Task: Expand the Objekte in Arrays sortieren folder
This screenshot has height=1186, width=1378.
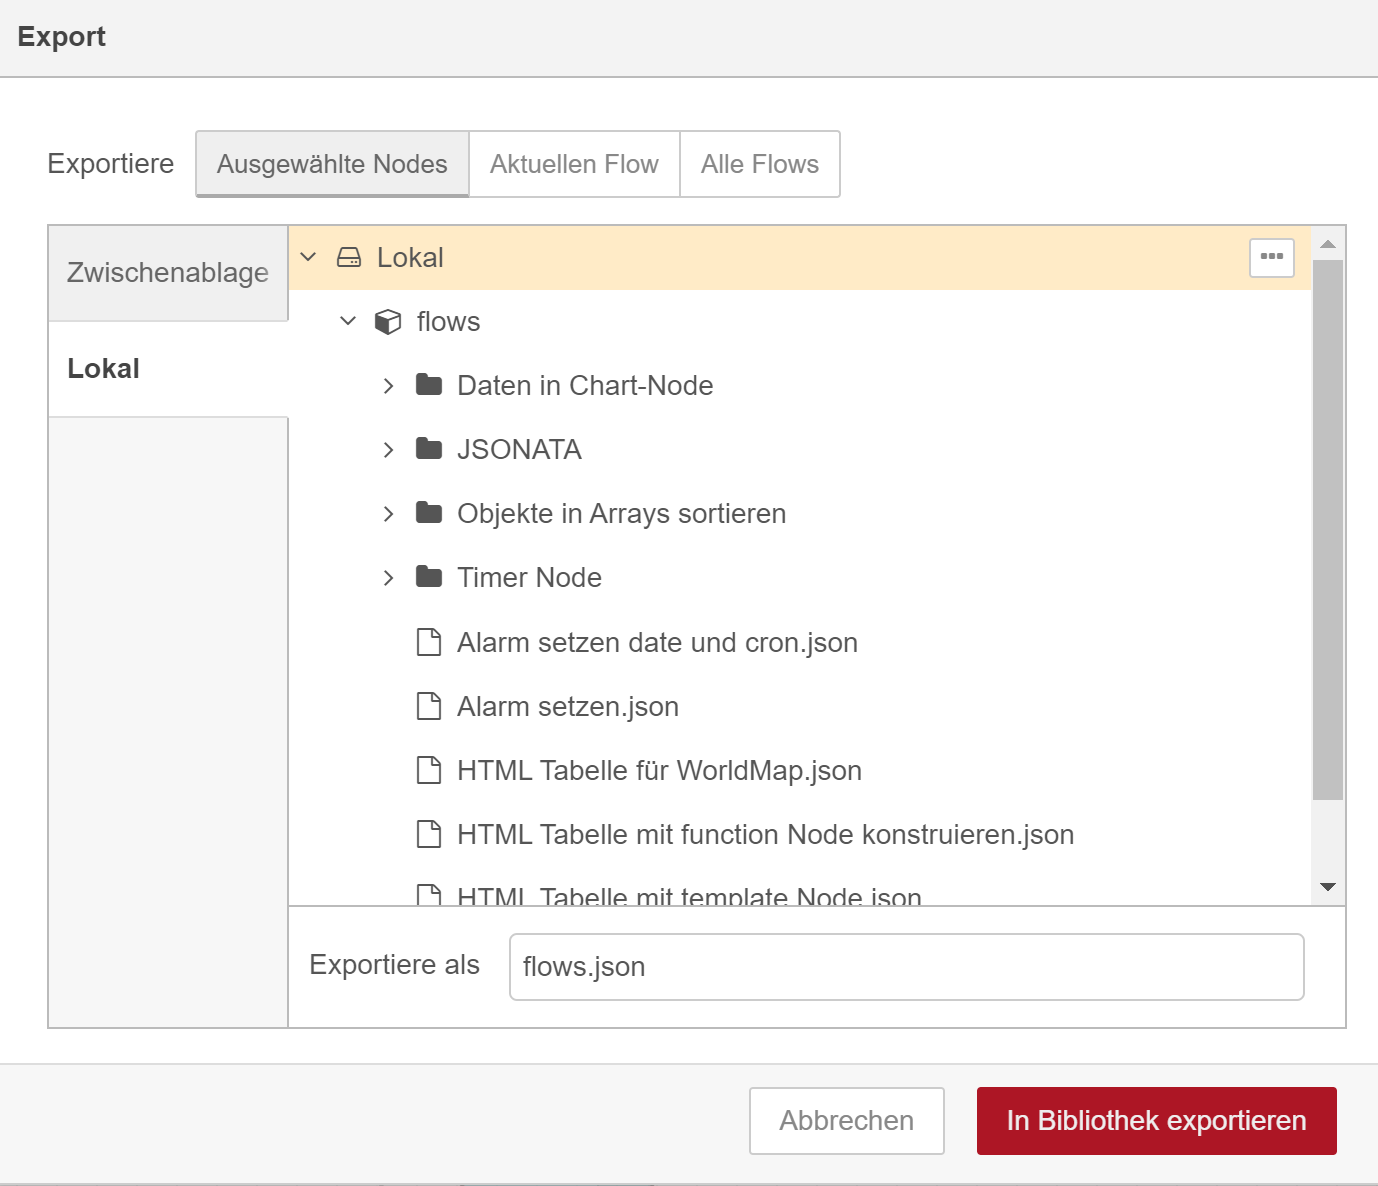Action: coord(388,514)
